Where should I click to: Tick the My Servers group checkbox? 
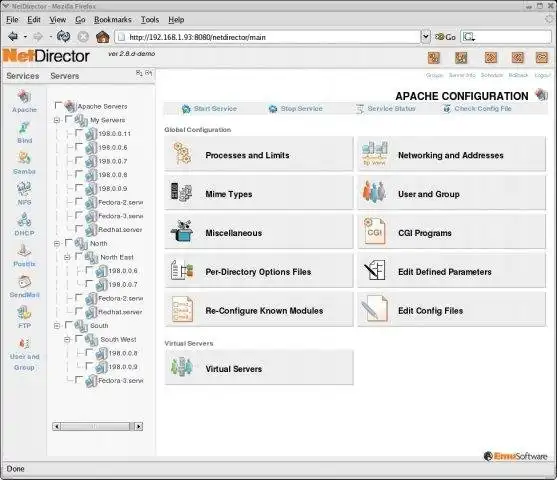point(69,119)
